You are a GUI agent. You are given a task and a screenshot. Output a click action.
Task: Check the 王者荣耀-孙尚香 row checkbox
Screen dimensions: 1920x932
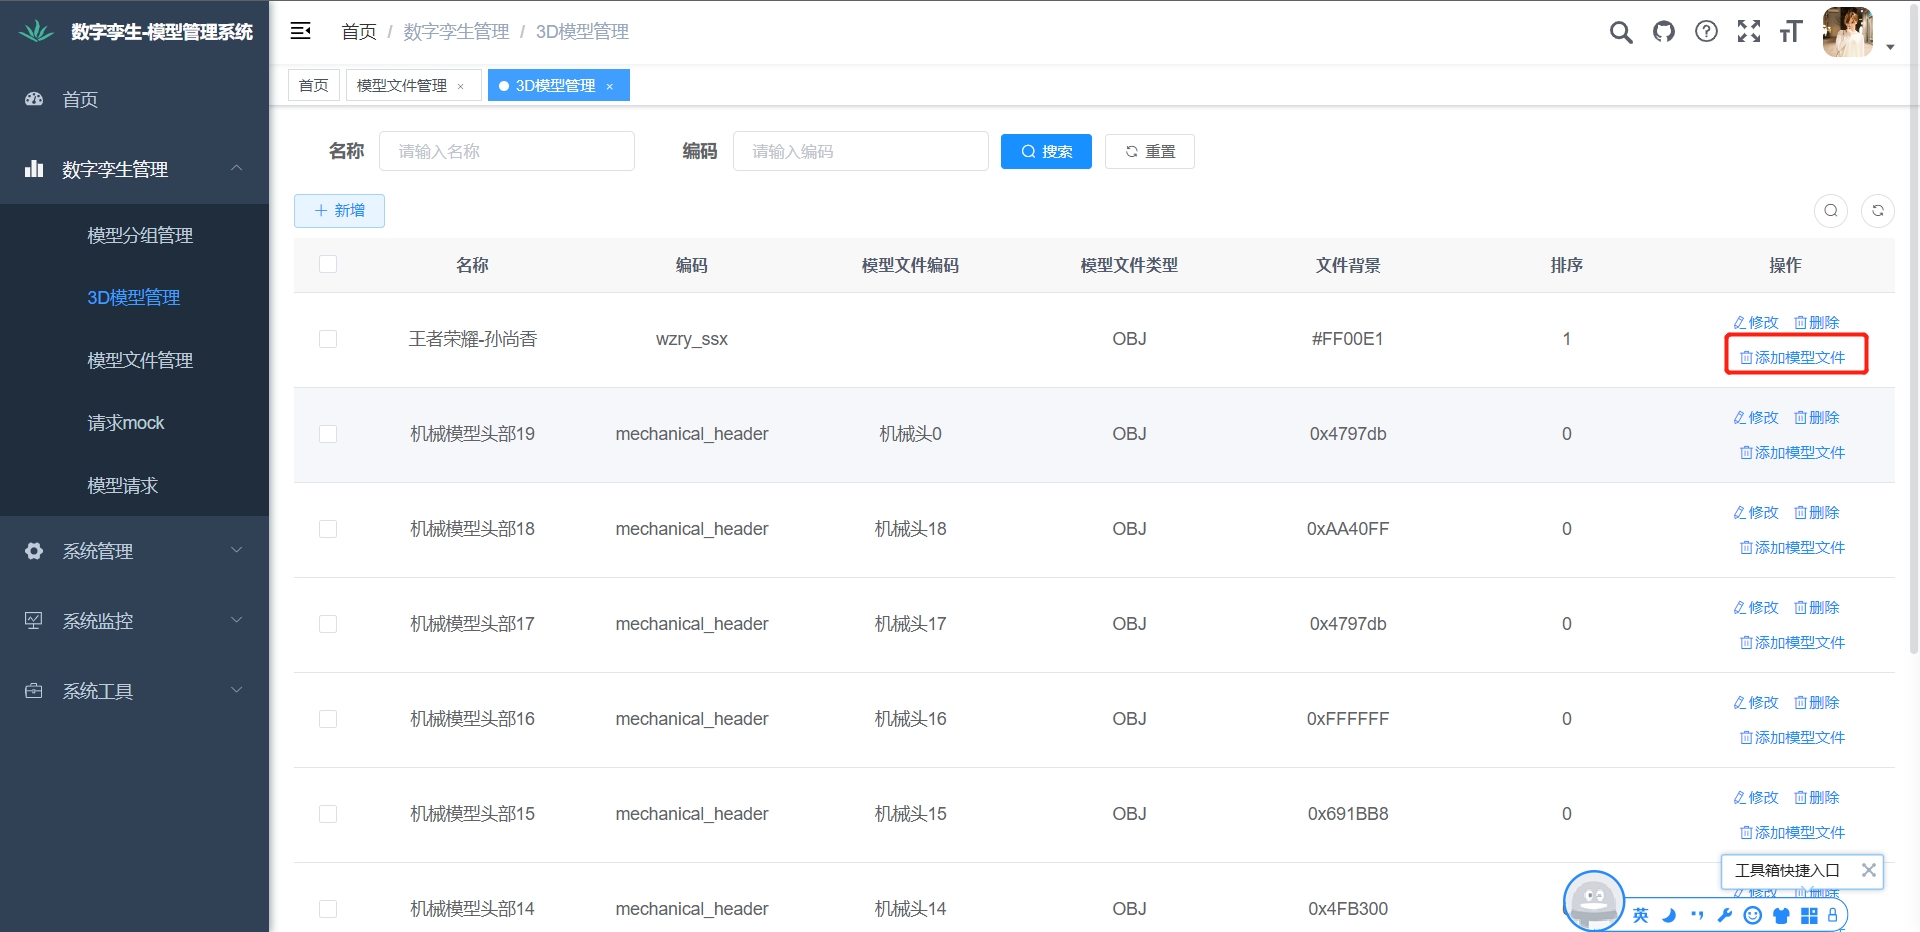click(x=328, y=339)
